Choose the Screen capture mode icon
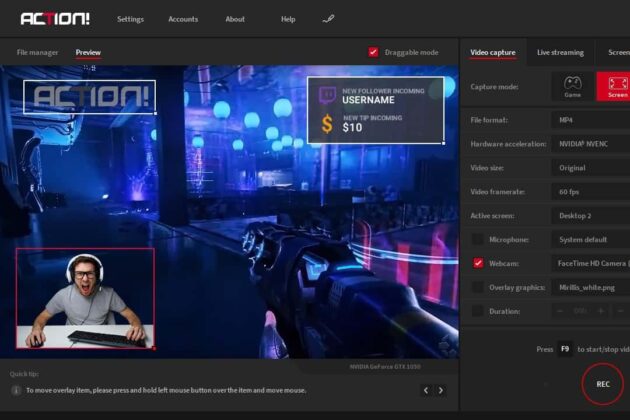The image size is (630, 420). [x=615, y=86]
